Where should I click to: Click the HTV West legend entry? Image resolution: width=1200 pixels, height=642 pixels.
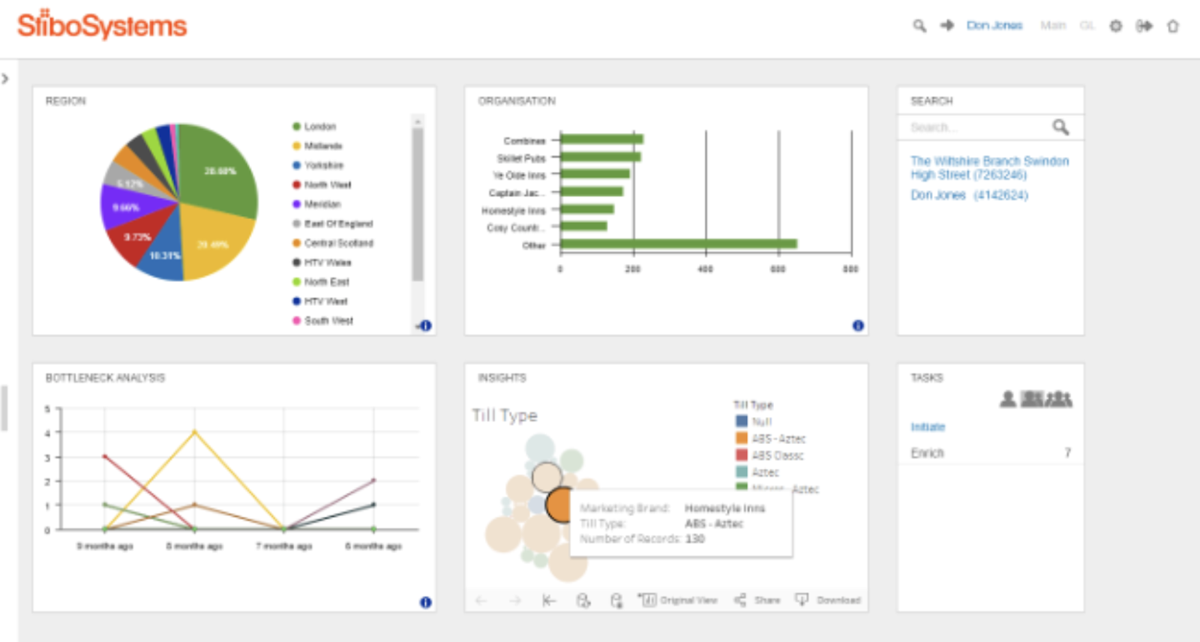point(321,301)
